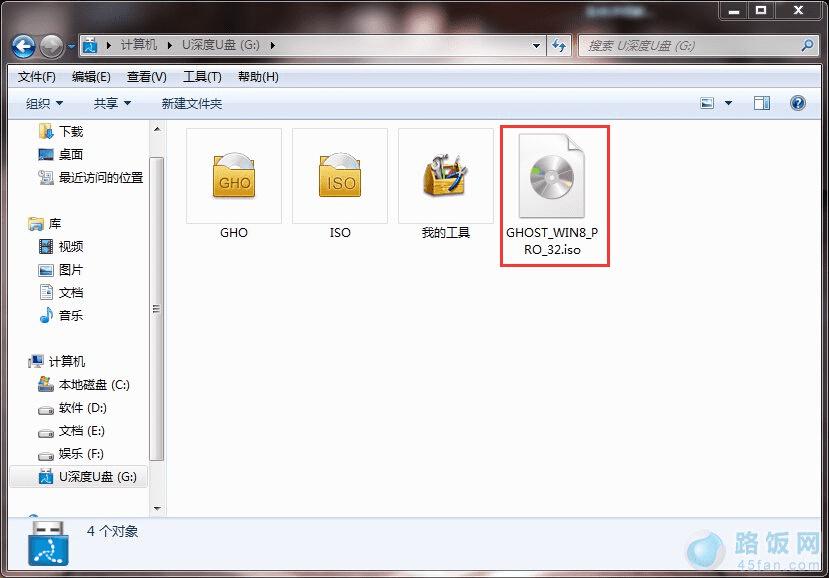Open help with the question mark icon
829x578 pixels.
798,103
